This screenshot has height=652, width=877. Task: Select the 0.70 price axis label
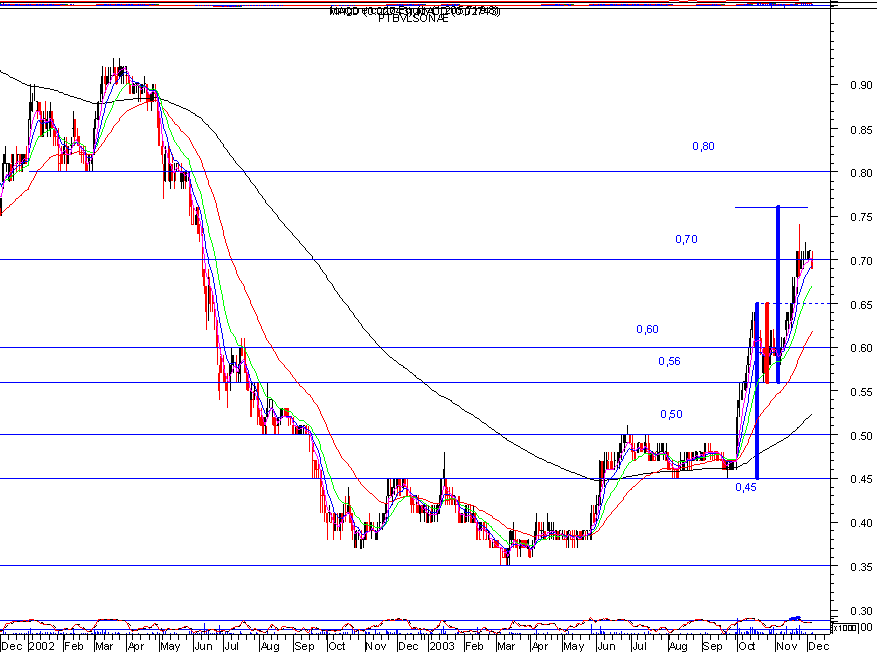[861, 261]
